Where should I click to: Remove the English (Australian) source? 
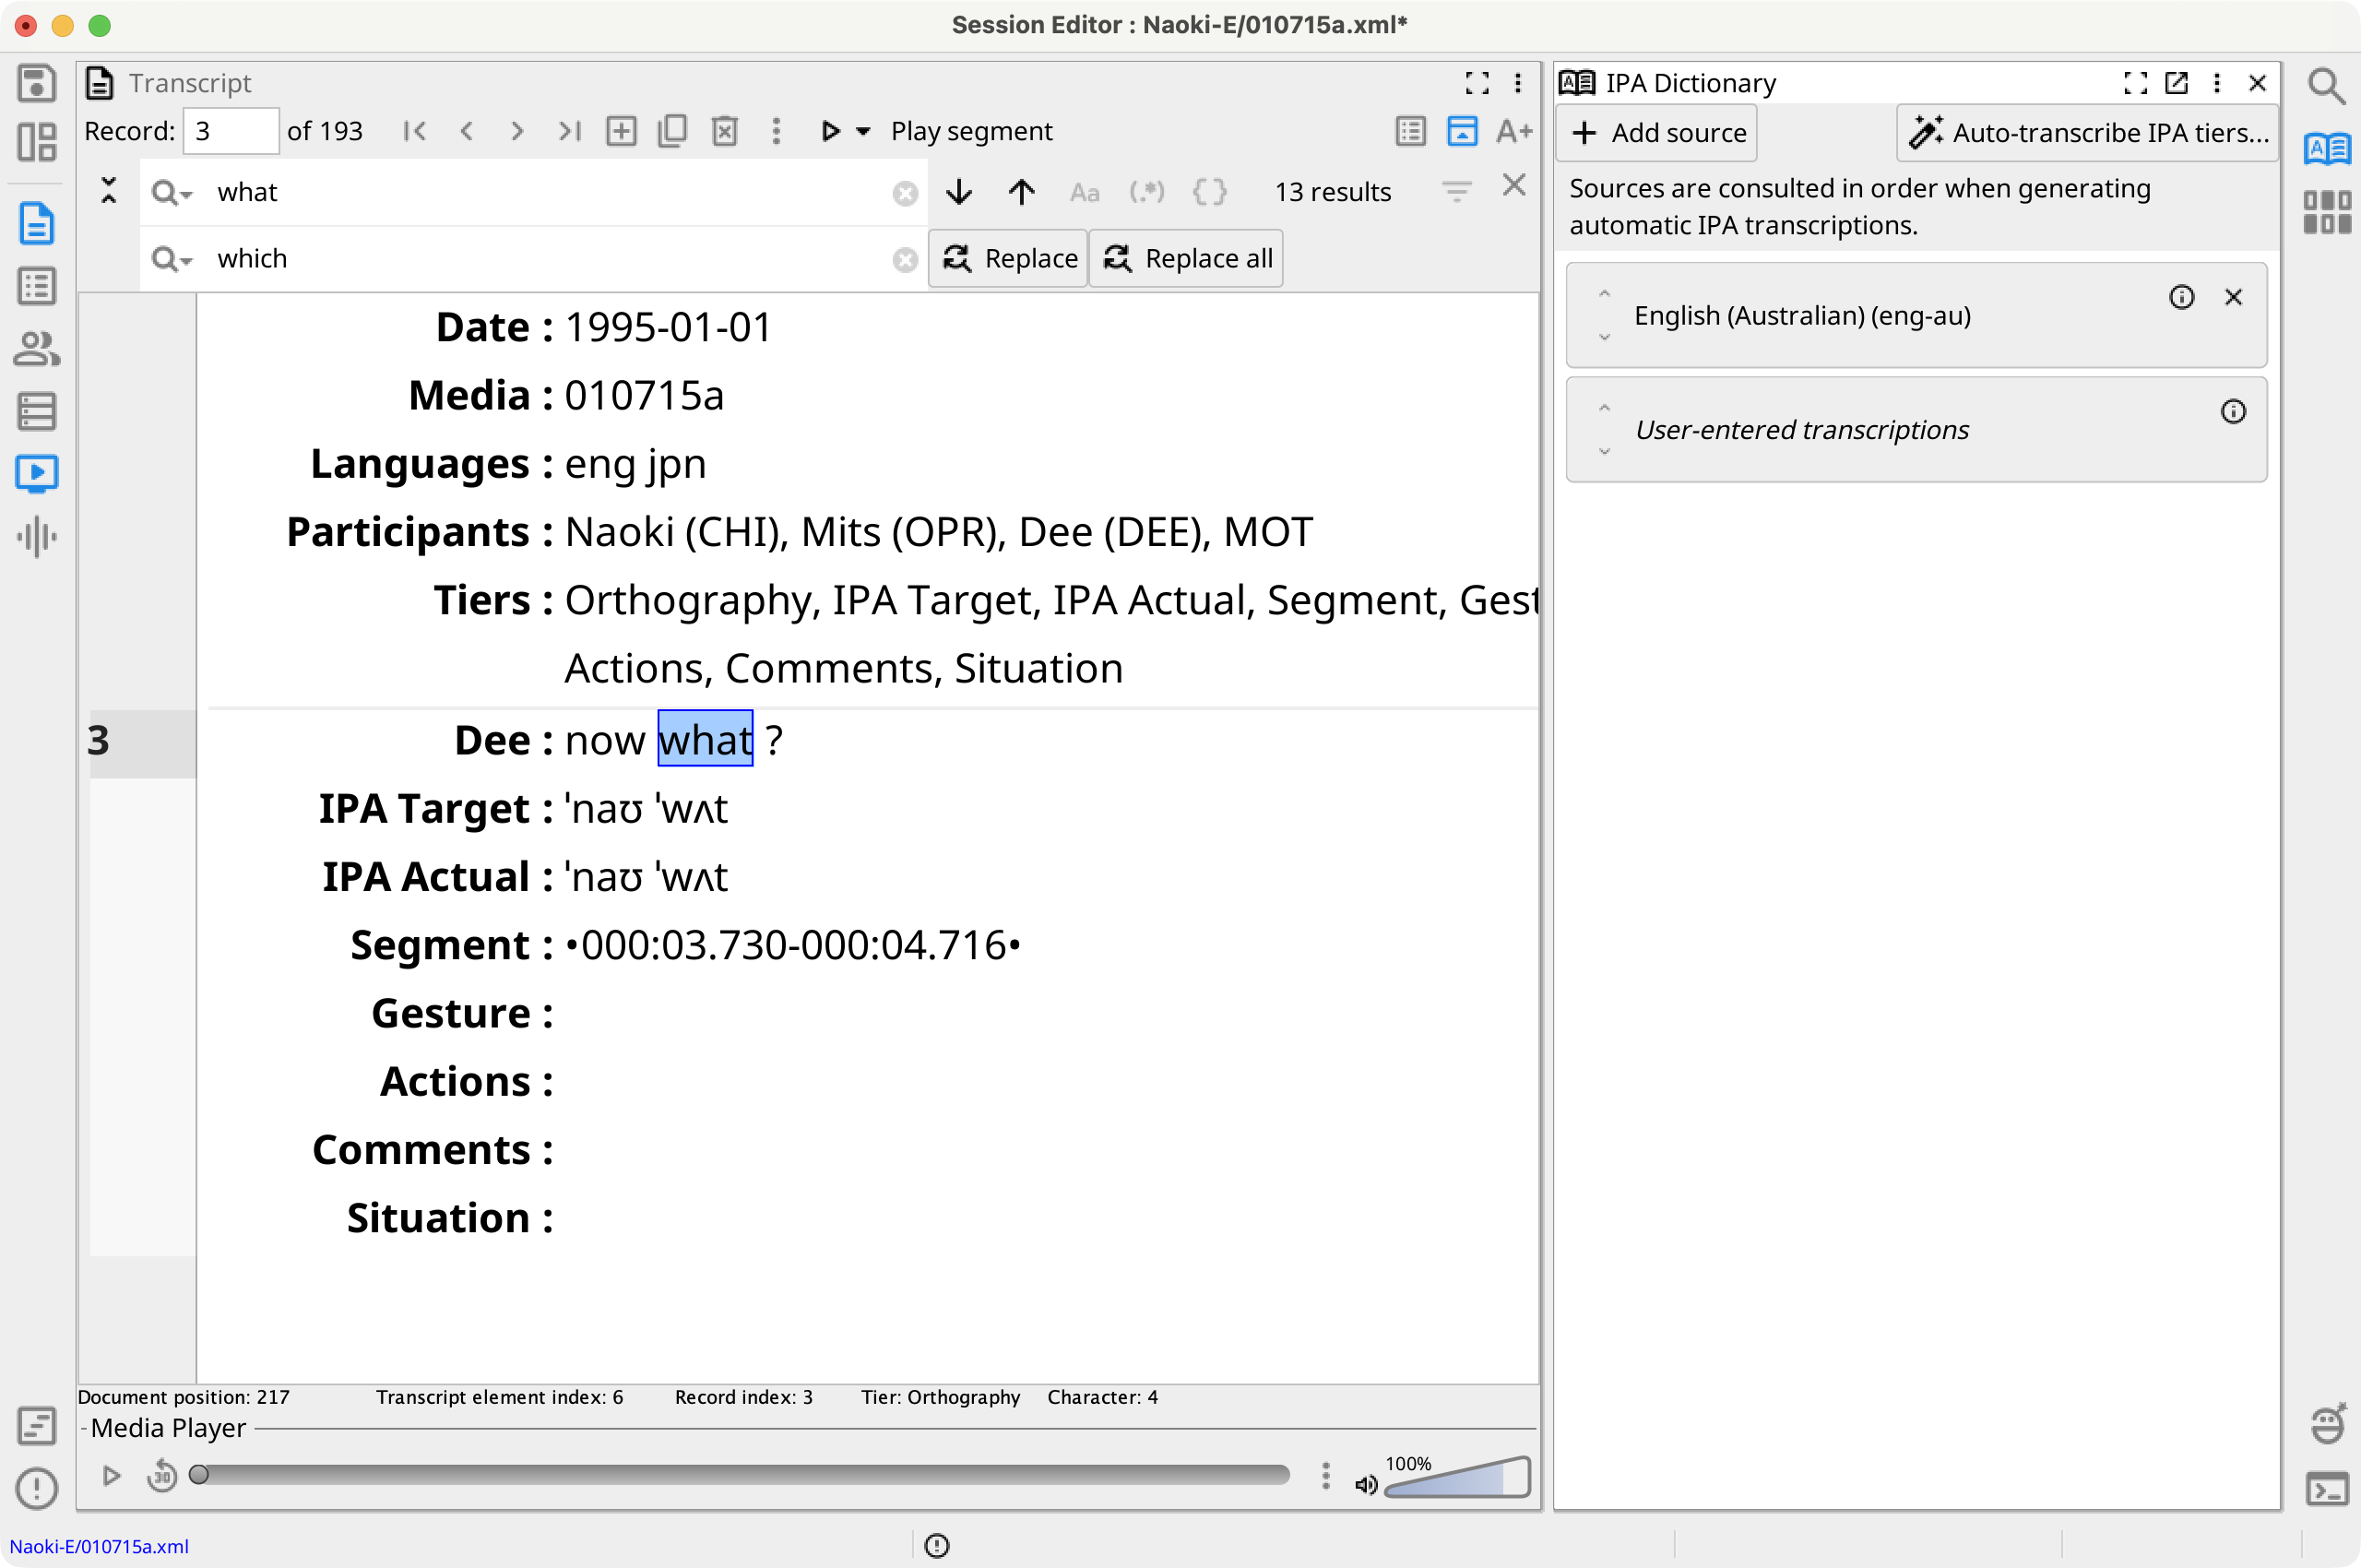click(x=2233, y=297)
